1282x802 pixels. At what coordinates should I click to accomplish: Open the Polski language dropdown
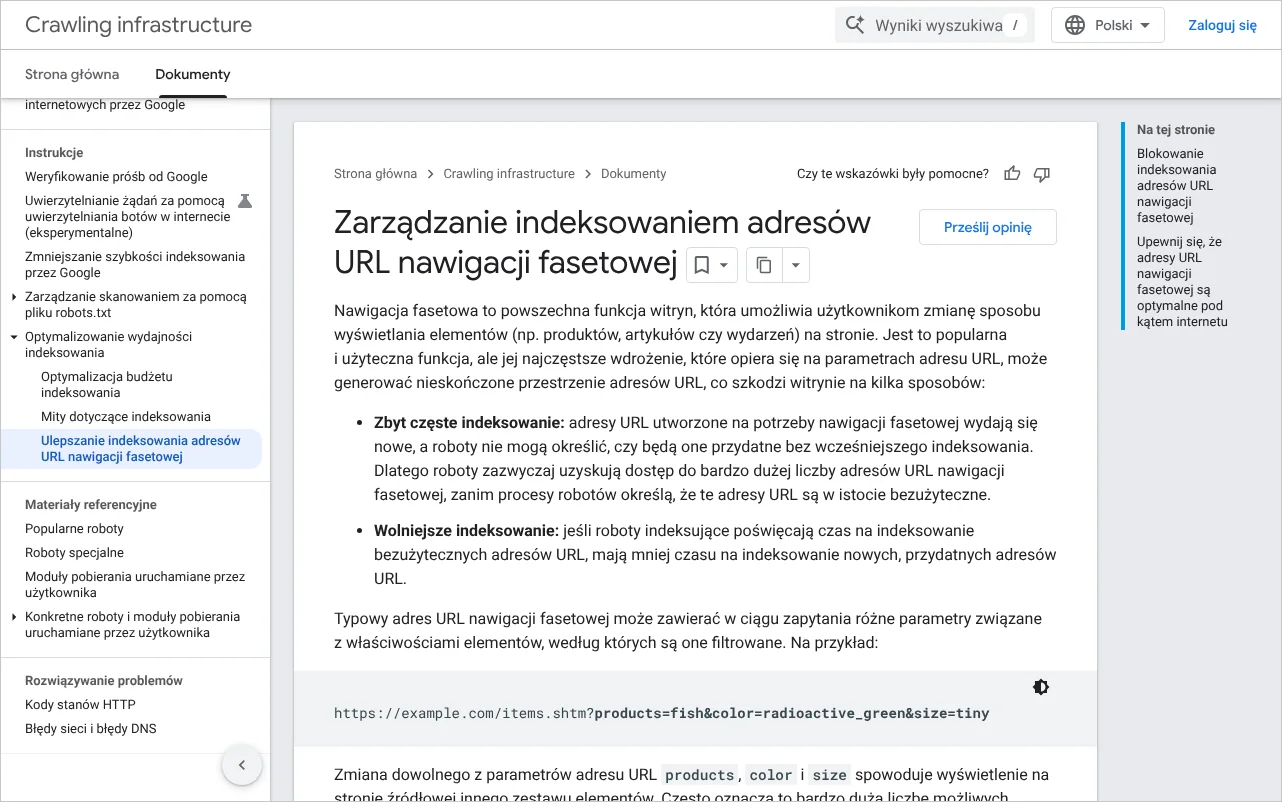coord(1108,25)
